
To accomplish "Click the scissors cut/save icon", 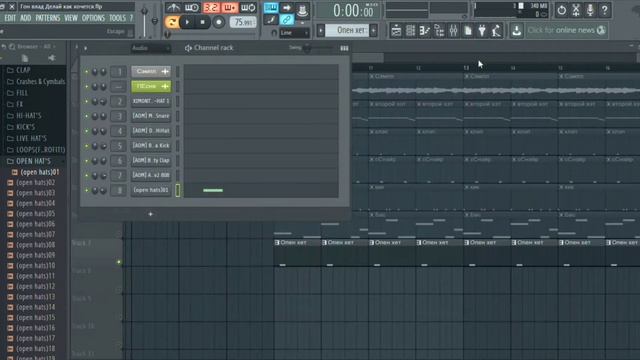I will pyautogui.click(x=576, y=10).
